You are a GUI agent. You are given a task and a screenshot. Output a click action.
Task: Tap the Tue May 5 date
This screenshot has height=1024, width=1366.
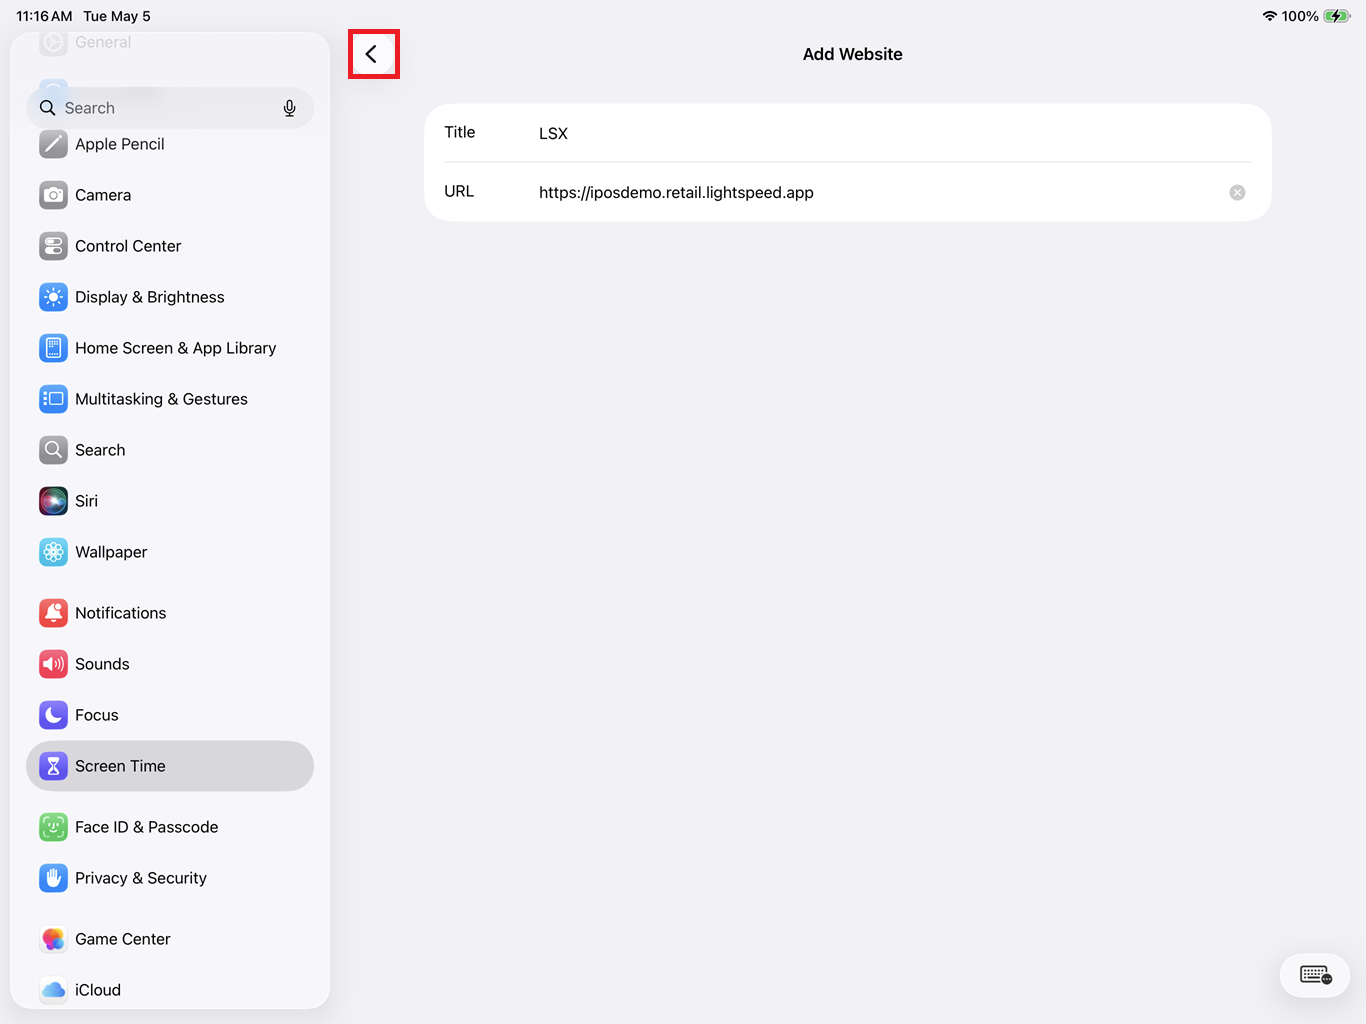[117, 16]
